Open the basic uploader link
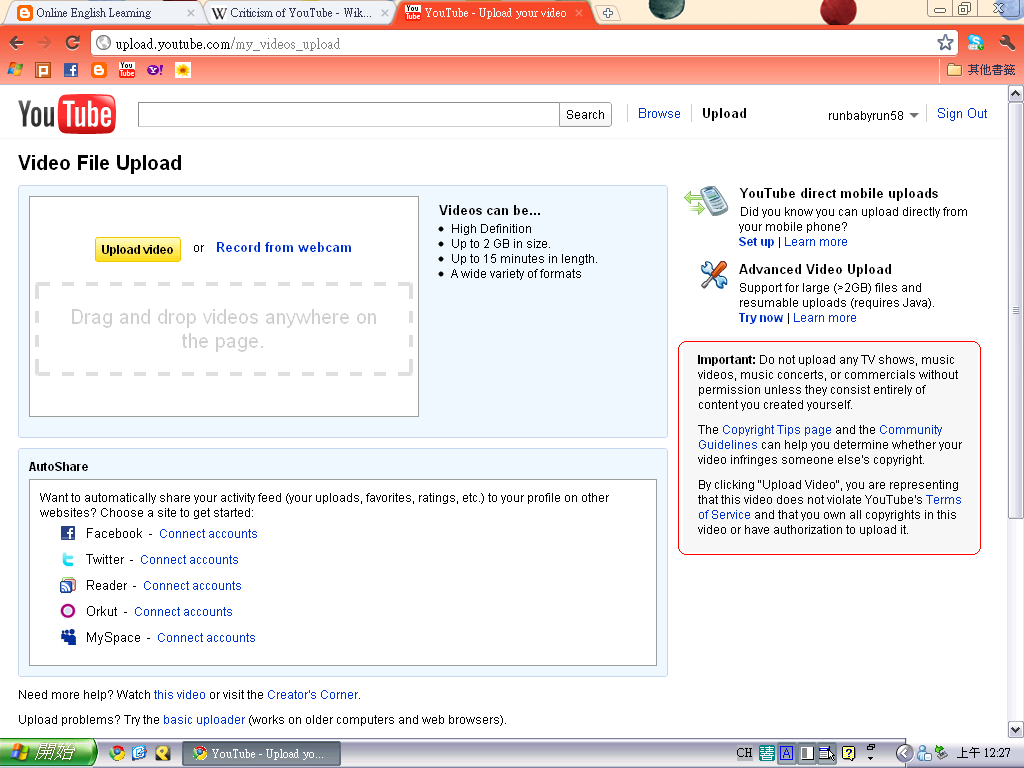 (x=204, y=720)
